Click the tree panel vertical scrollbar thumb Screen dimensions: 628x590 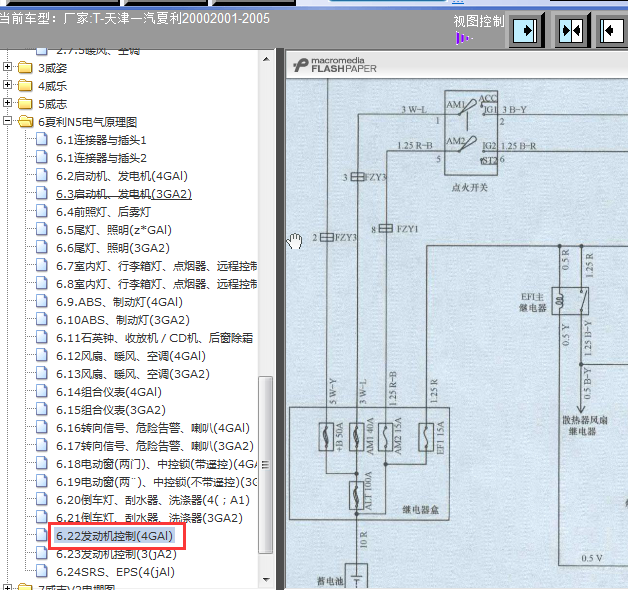pos(266,465)
